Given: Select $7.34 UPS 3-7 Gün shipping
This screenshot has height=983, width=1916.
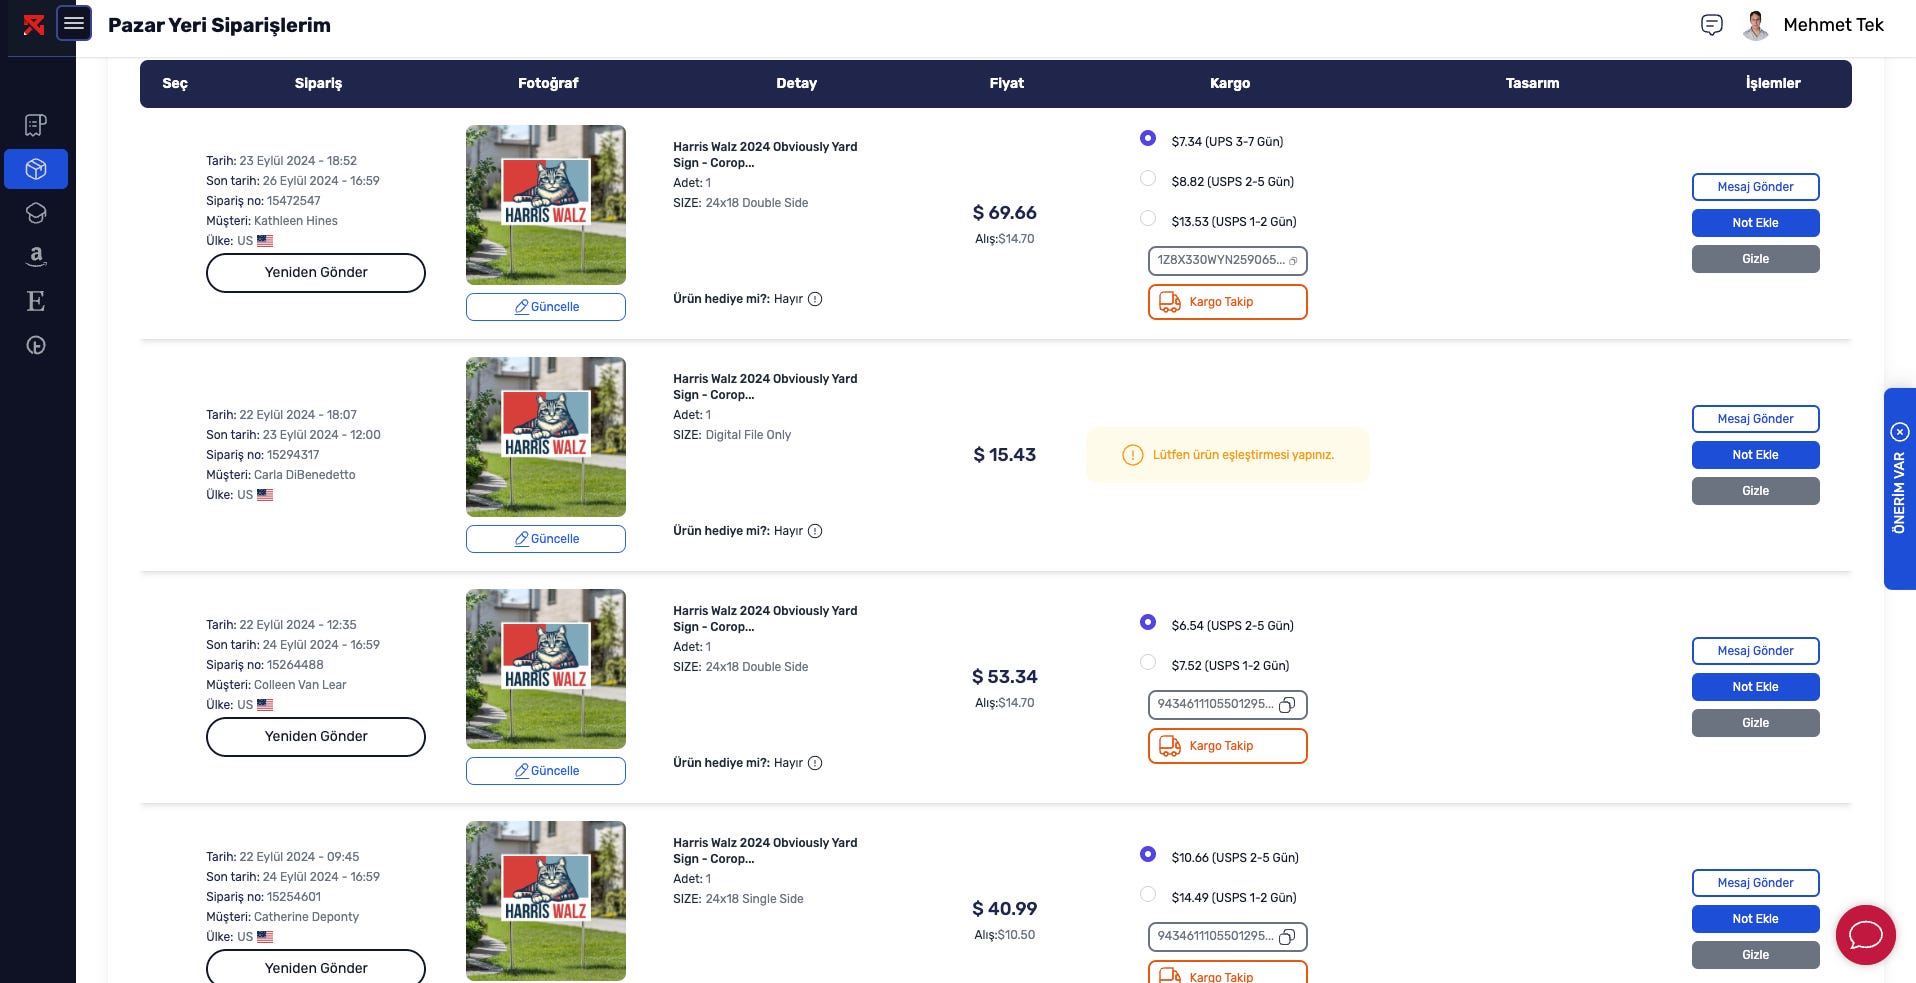Looking at the screenshot, I should (1148, 138).
